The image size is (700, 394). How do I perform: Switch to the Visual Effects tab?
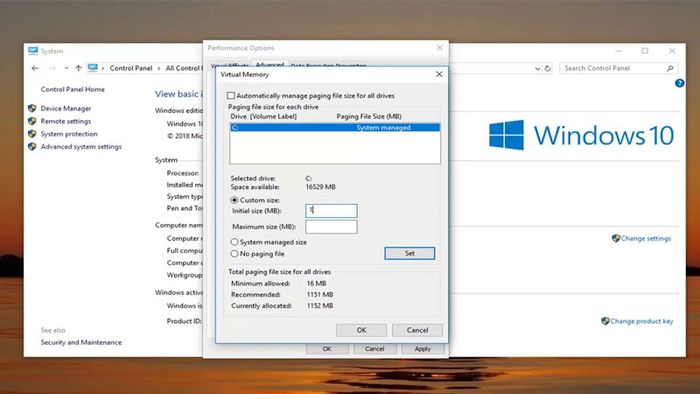229,65
